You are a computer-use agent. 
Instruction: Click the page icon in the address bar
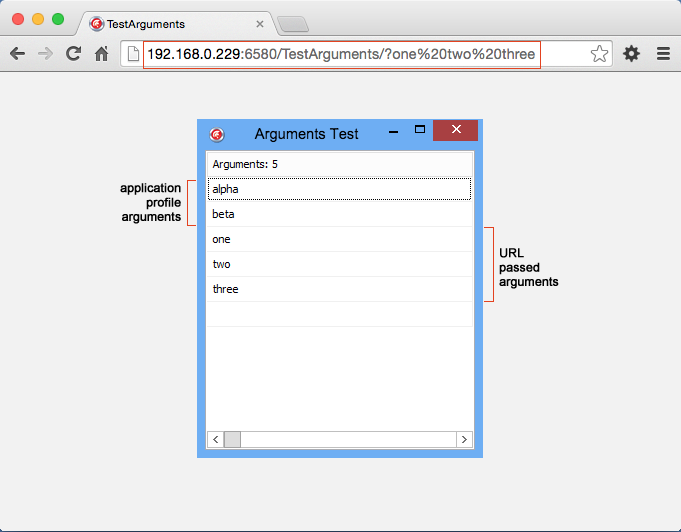click(133, 54)
